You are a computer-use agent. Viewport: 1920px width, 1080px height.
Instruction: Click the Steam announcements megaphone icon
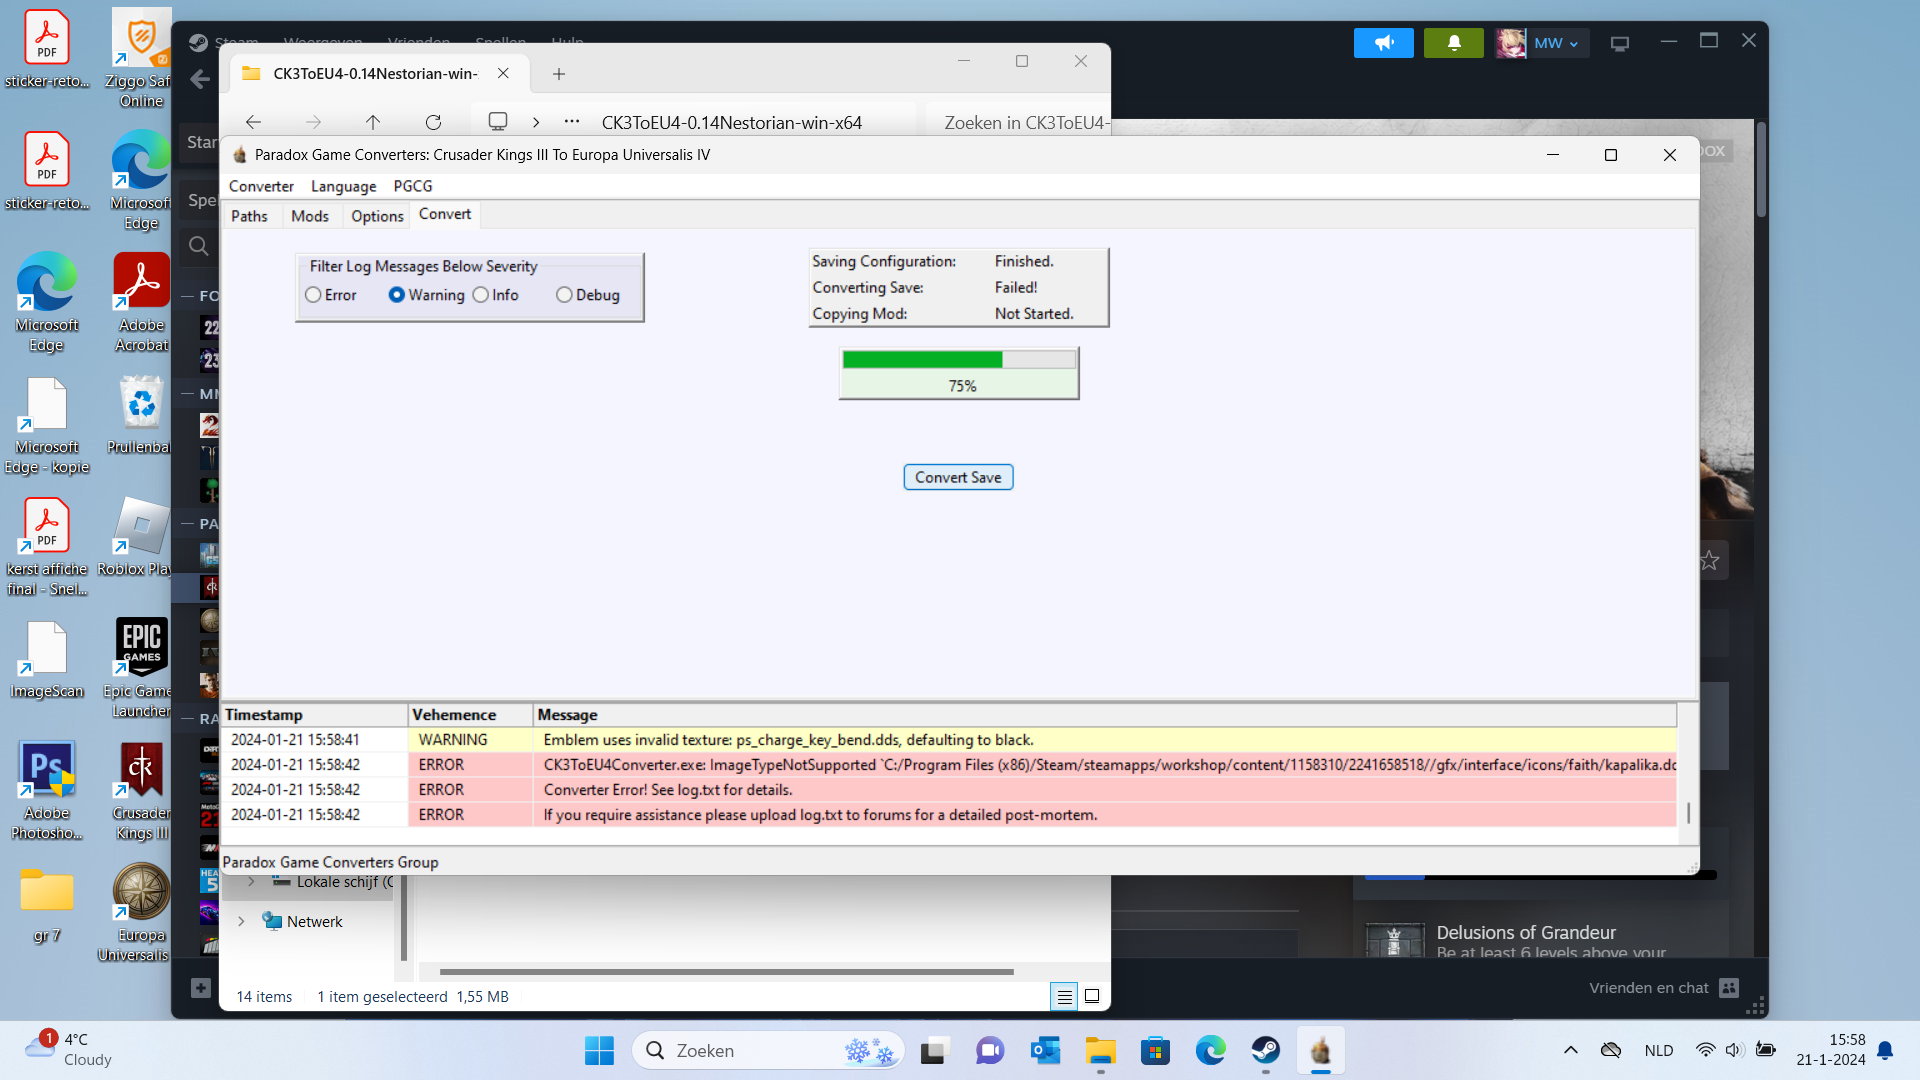(1383, 43)
